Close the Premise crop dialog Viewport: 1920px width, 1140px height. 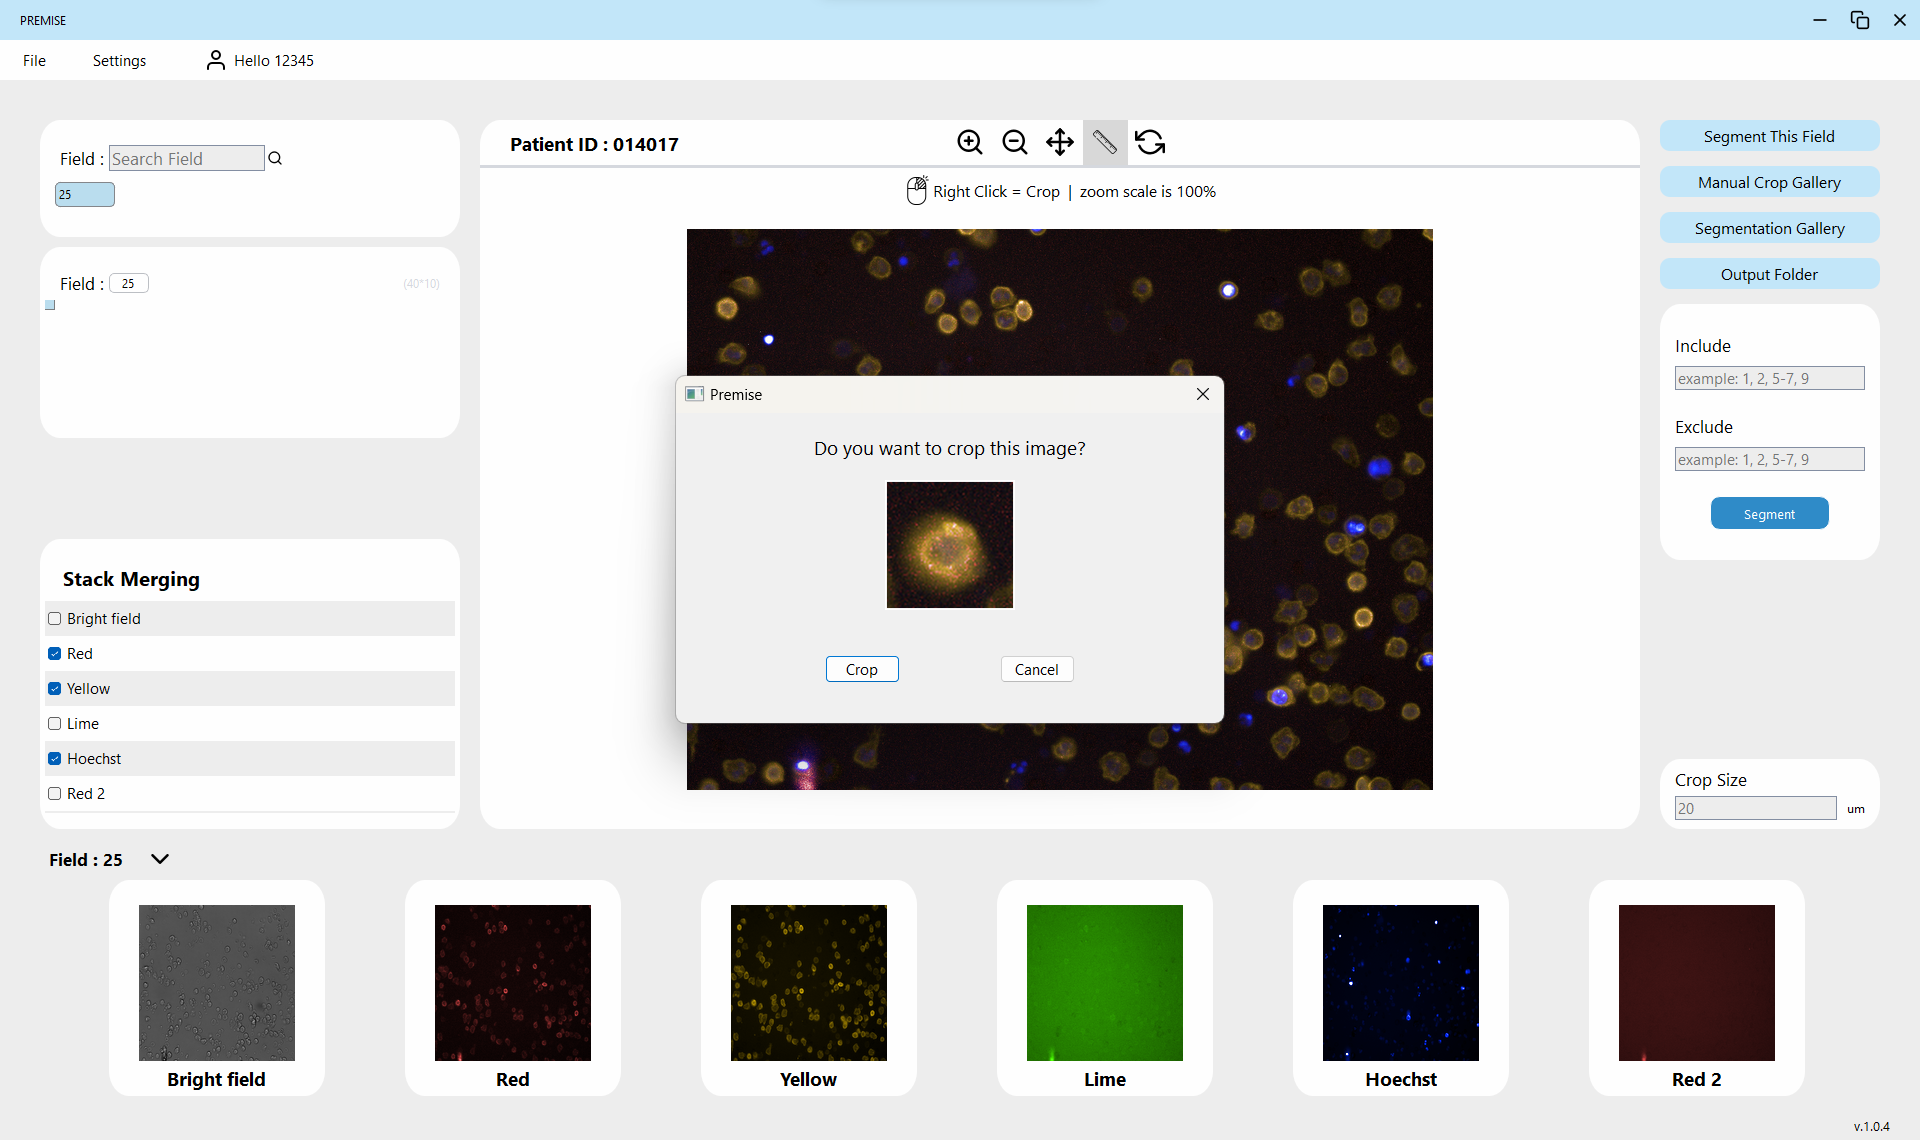coord(1202,394)
